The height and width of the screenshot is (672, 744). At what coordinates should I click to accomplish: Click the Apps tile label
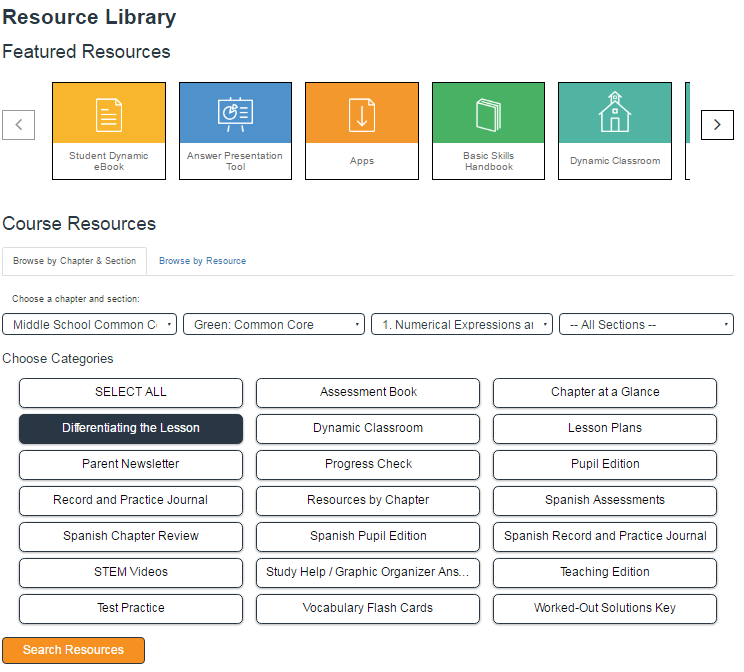click(x=362, y=161)
